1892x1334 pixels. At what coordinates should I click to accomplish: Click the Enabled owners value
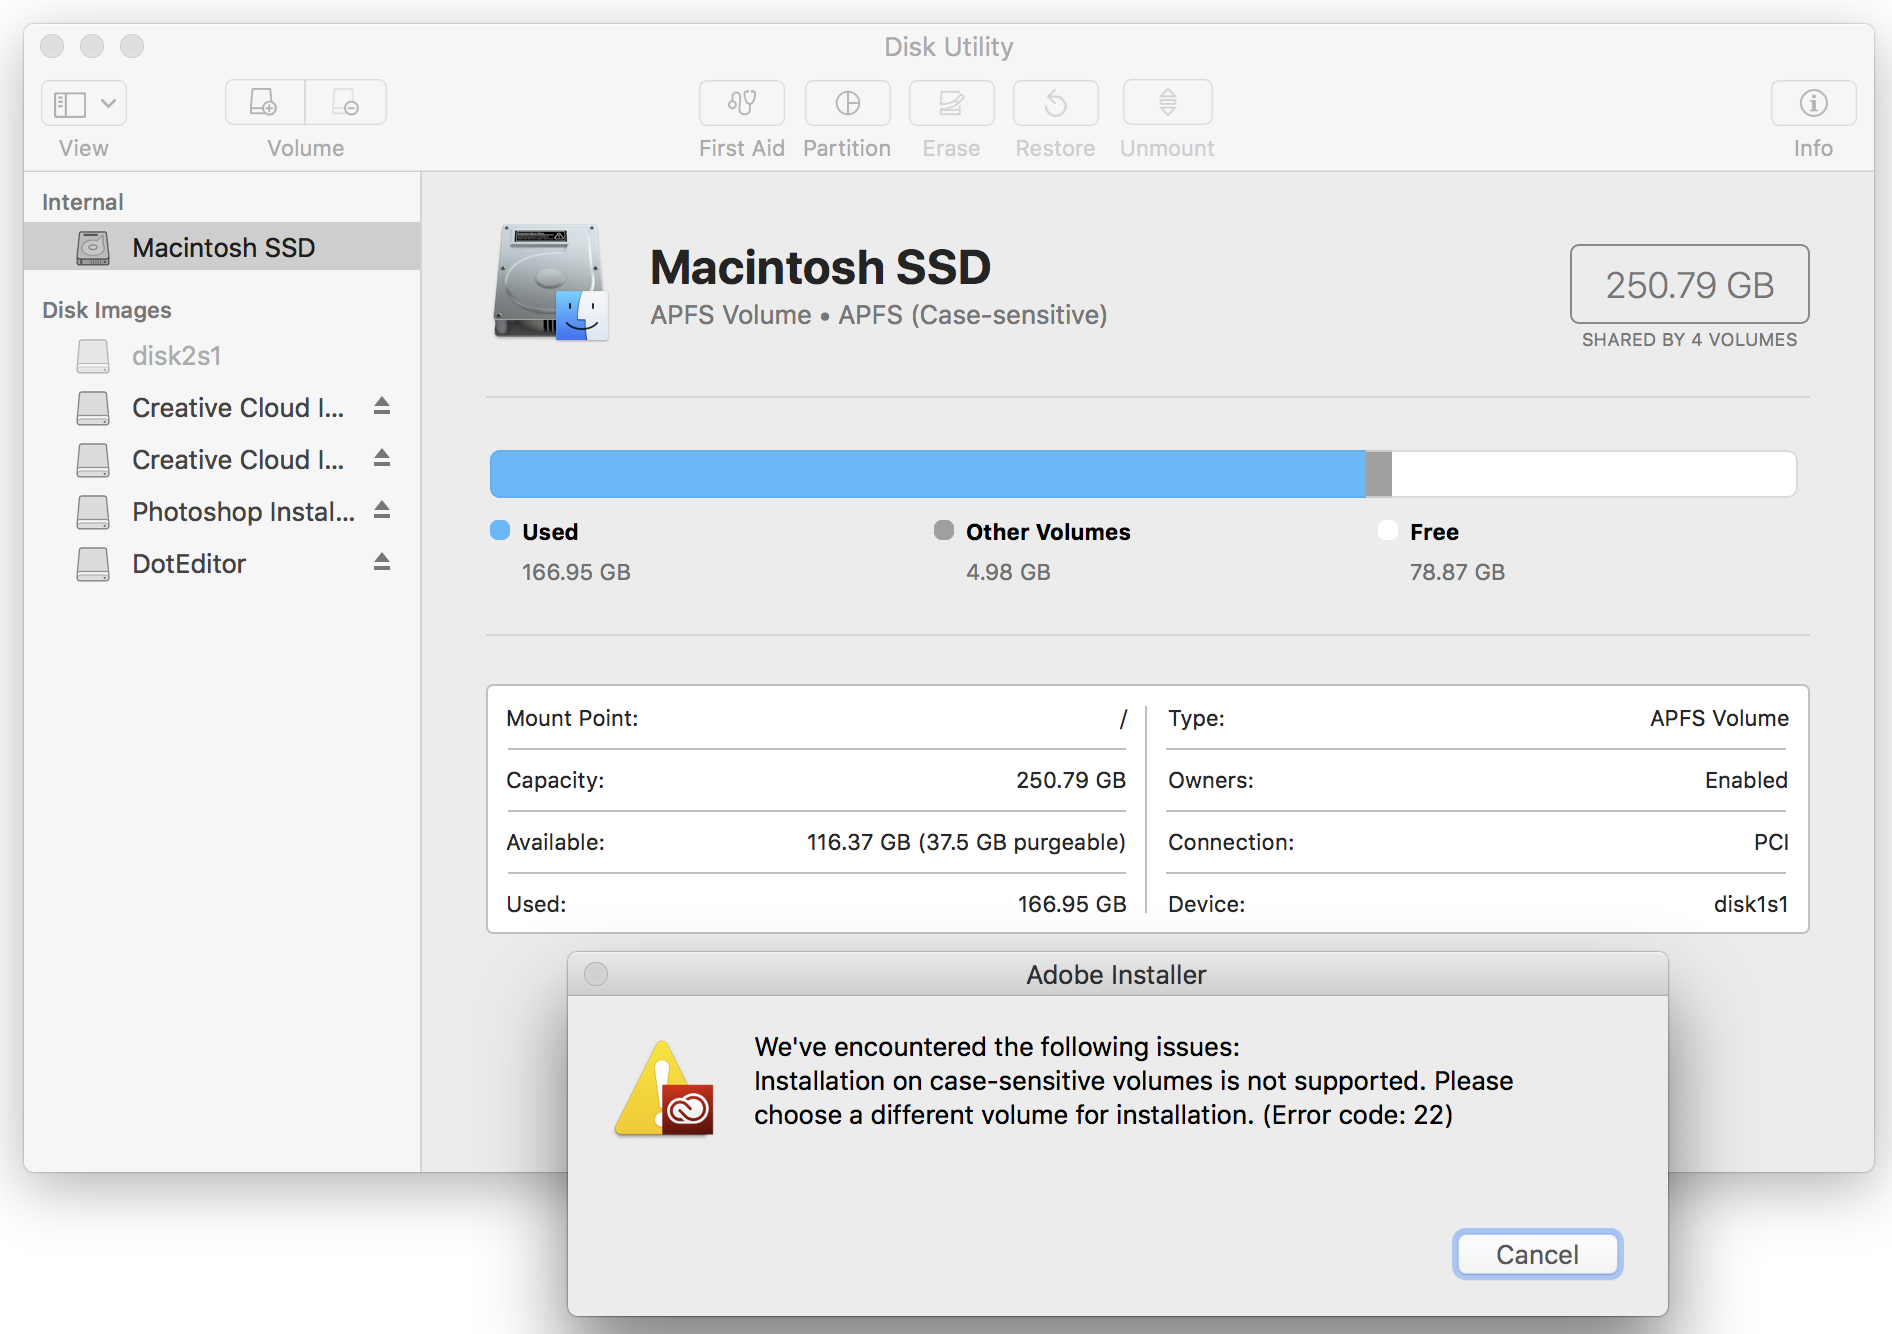point(1746,780)
